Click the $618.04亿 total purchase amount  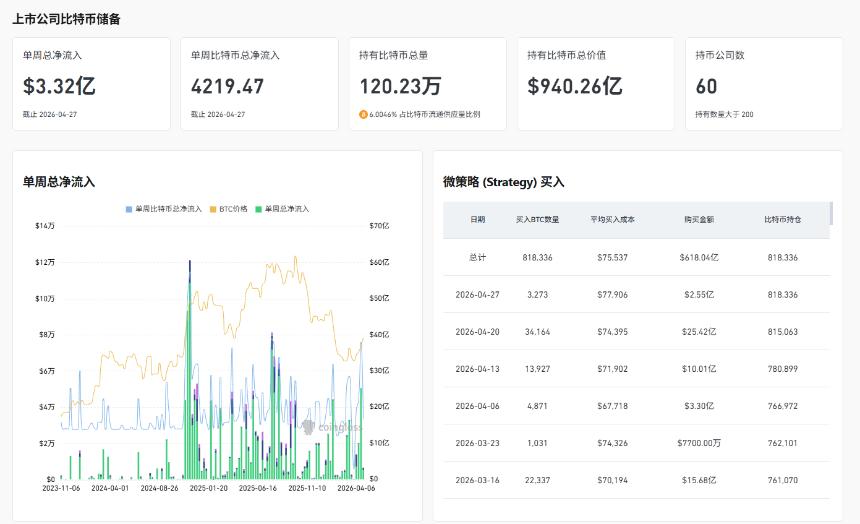tap(699, 257)
